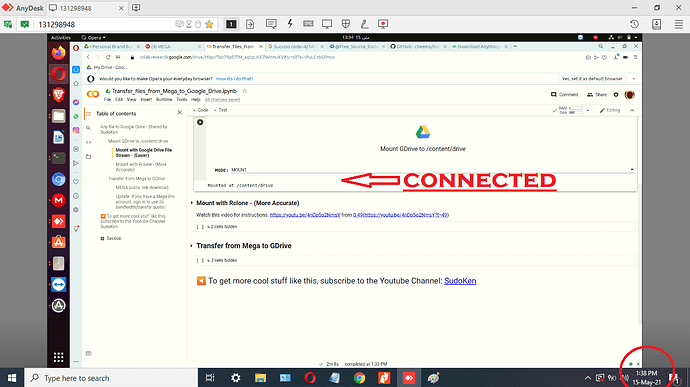Star the Colab notebook title
Image resolution: width=690 pixels, height=387 pixels.
(245, 91)
